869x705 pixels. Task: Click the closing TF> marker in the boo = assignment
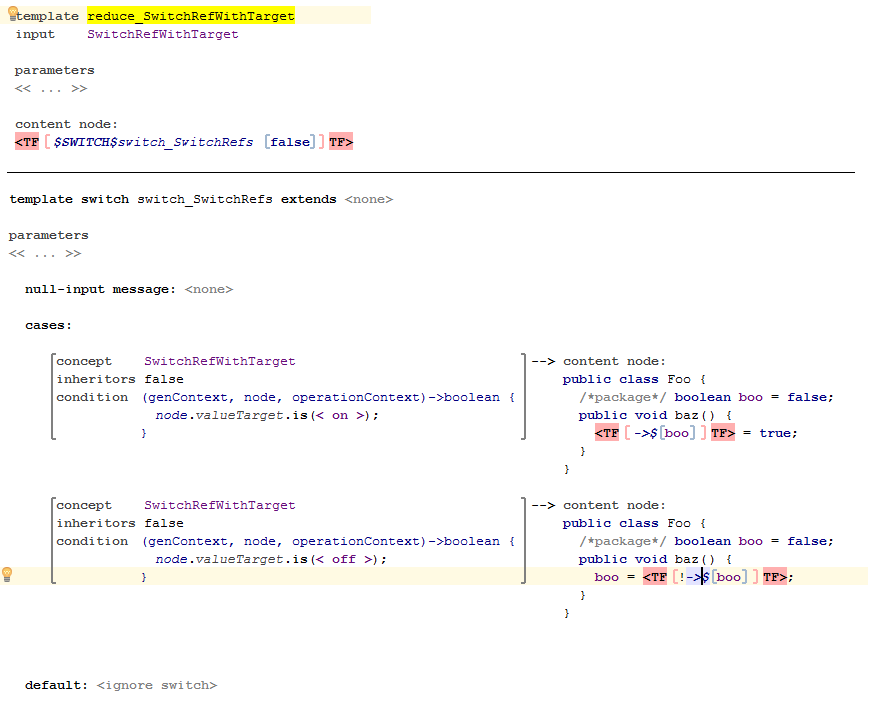point(775,577)
